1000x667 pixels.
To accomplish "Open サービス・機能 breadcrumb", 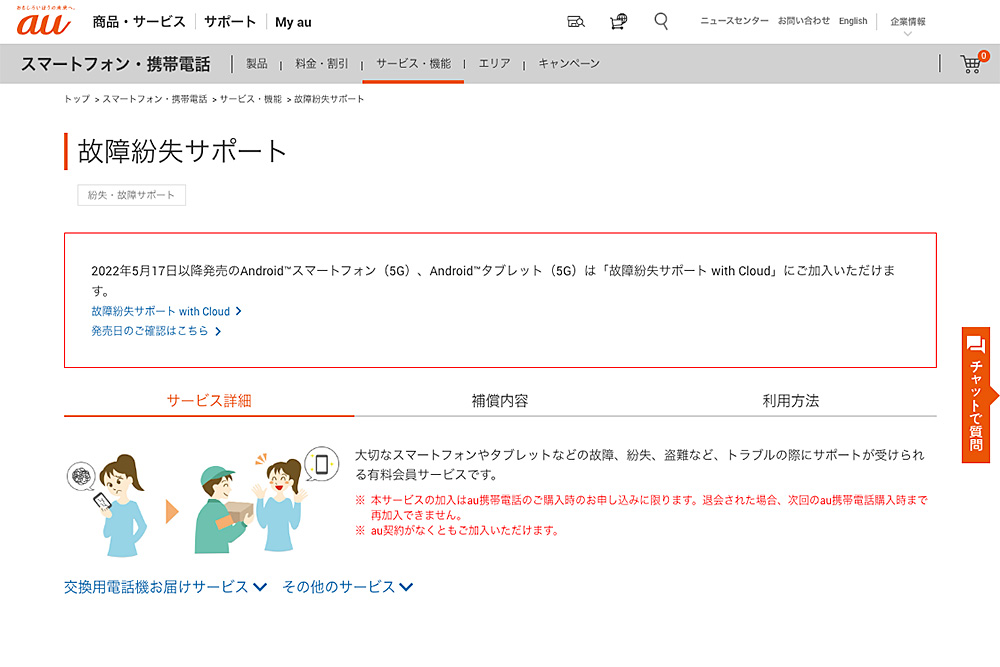I will 251,99.
